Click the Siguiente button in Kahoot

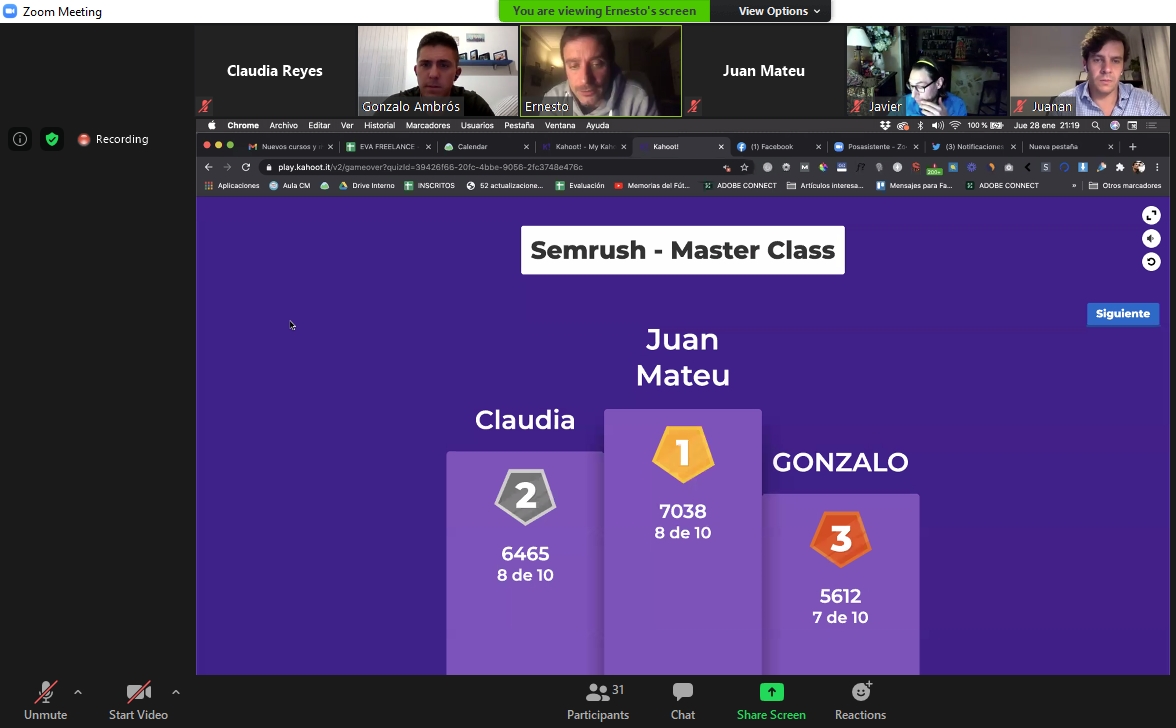(x=1123, y=313)
